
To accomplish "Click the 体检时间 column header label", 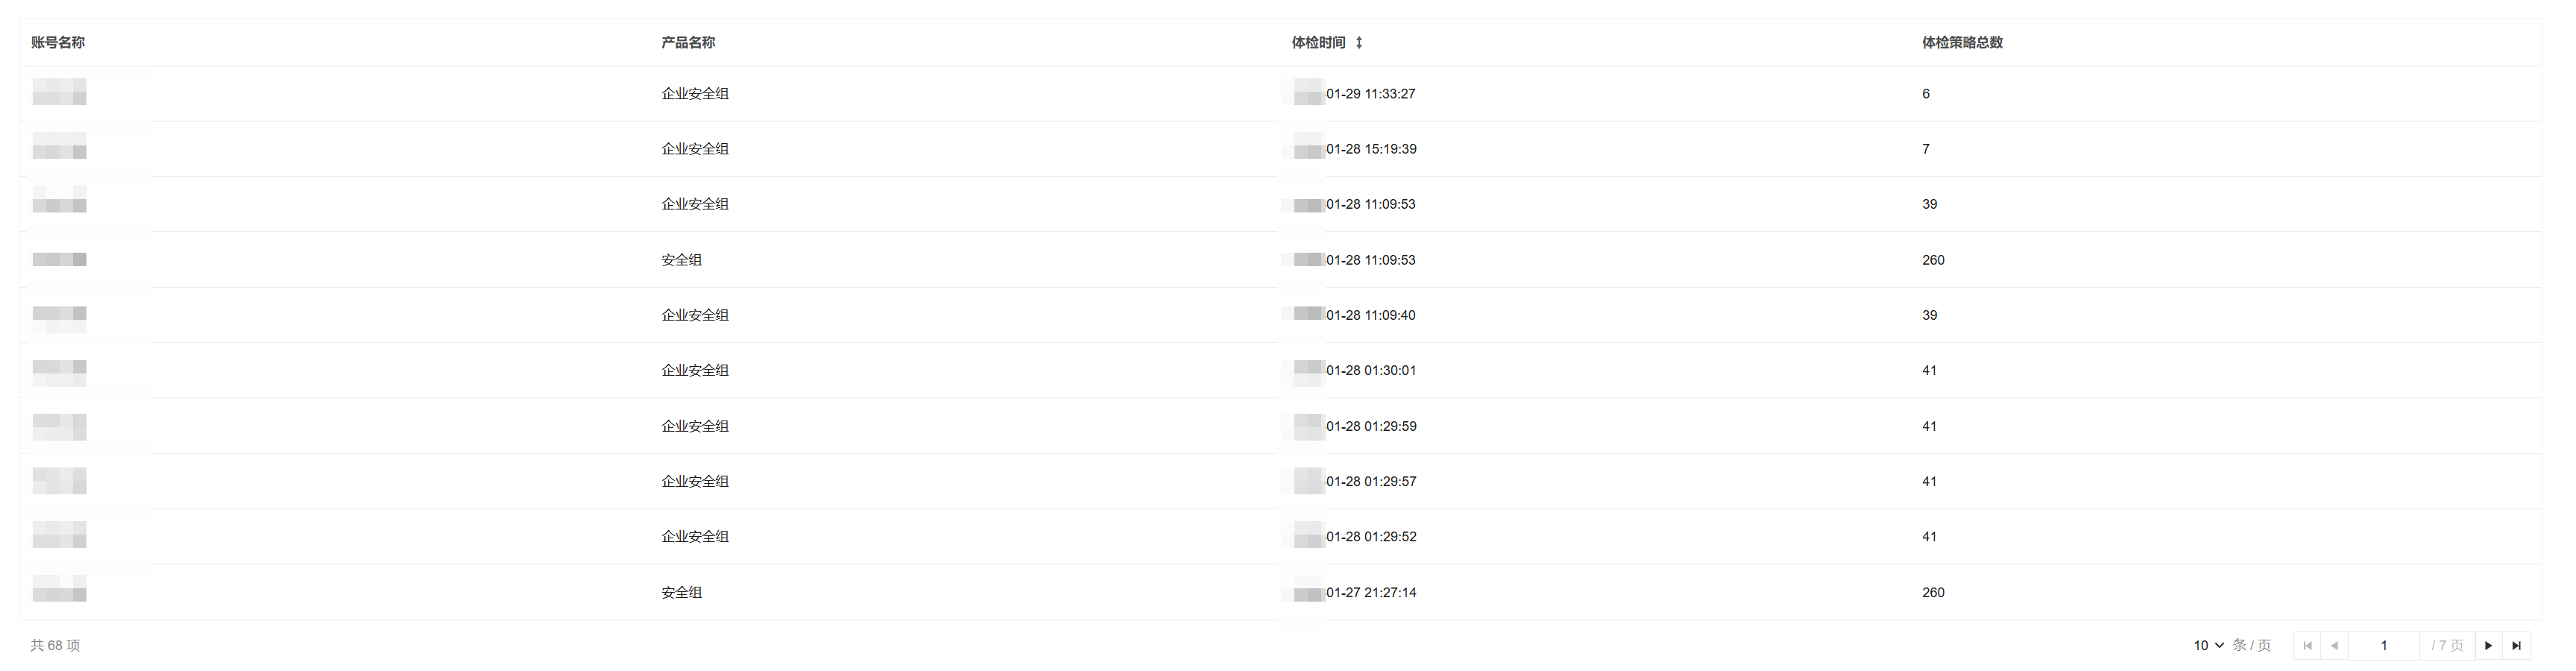I will click(1318, 43).
